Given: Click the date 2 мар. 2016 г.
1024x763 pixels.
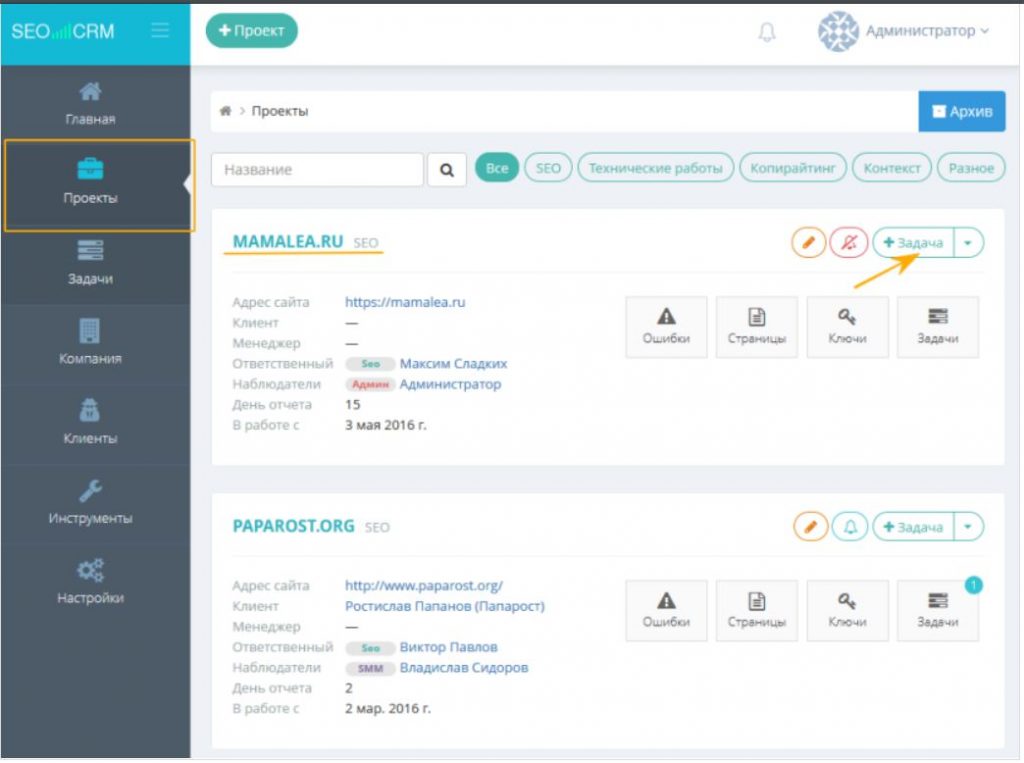Looking at the screenshot, I should tap(388, 708).
